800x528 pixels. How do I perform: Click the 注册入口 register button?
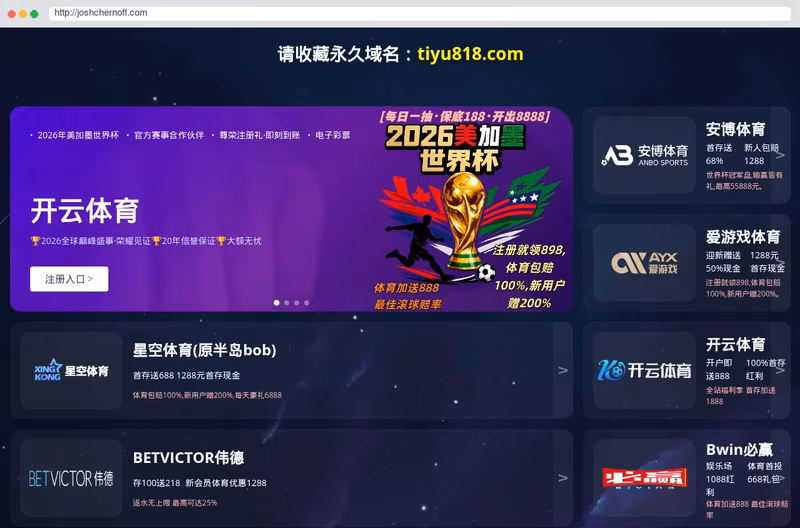click(69, 279)
